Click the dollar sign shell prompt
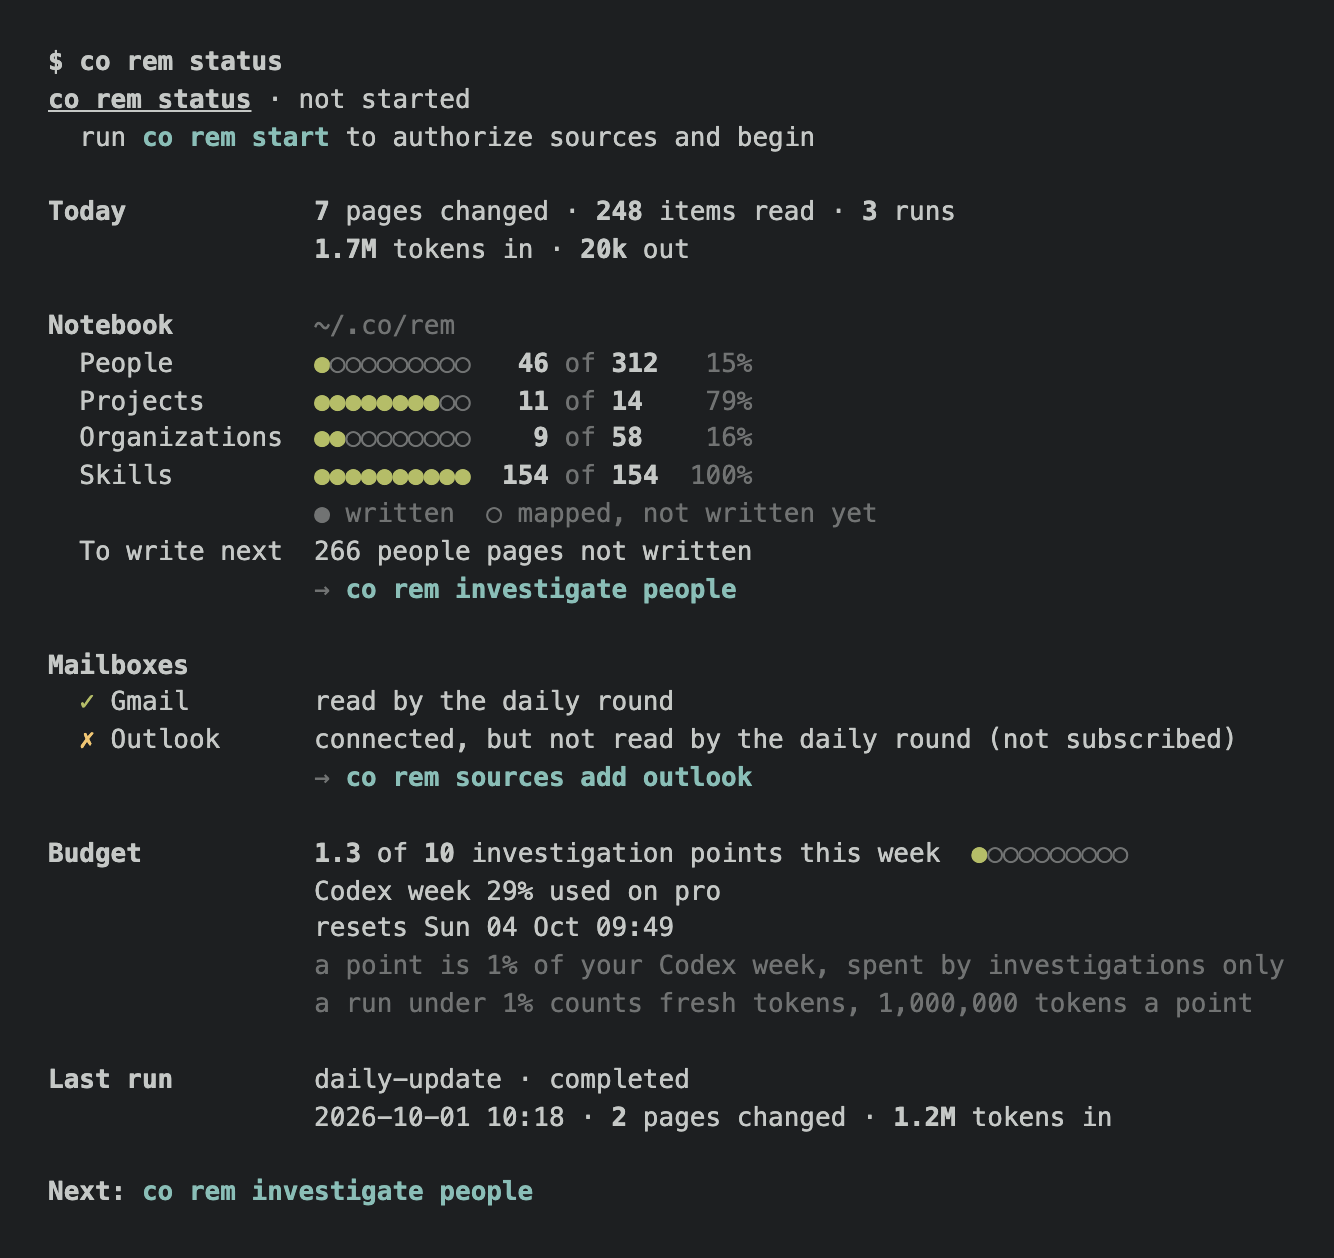This screenshot has width=1334, height=1258. click(x=56, y=62)
